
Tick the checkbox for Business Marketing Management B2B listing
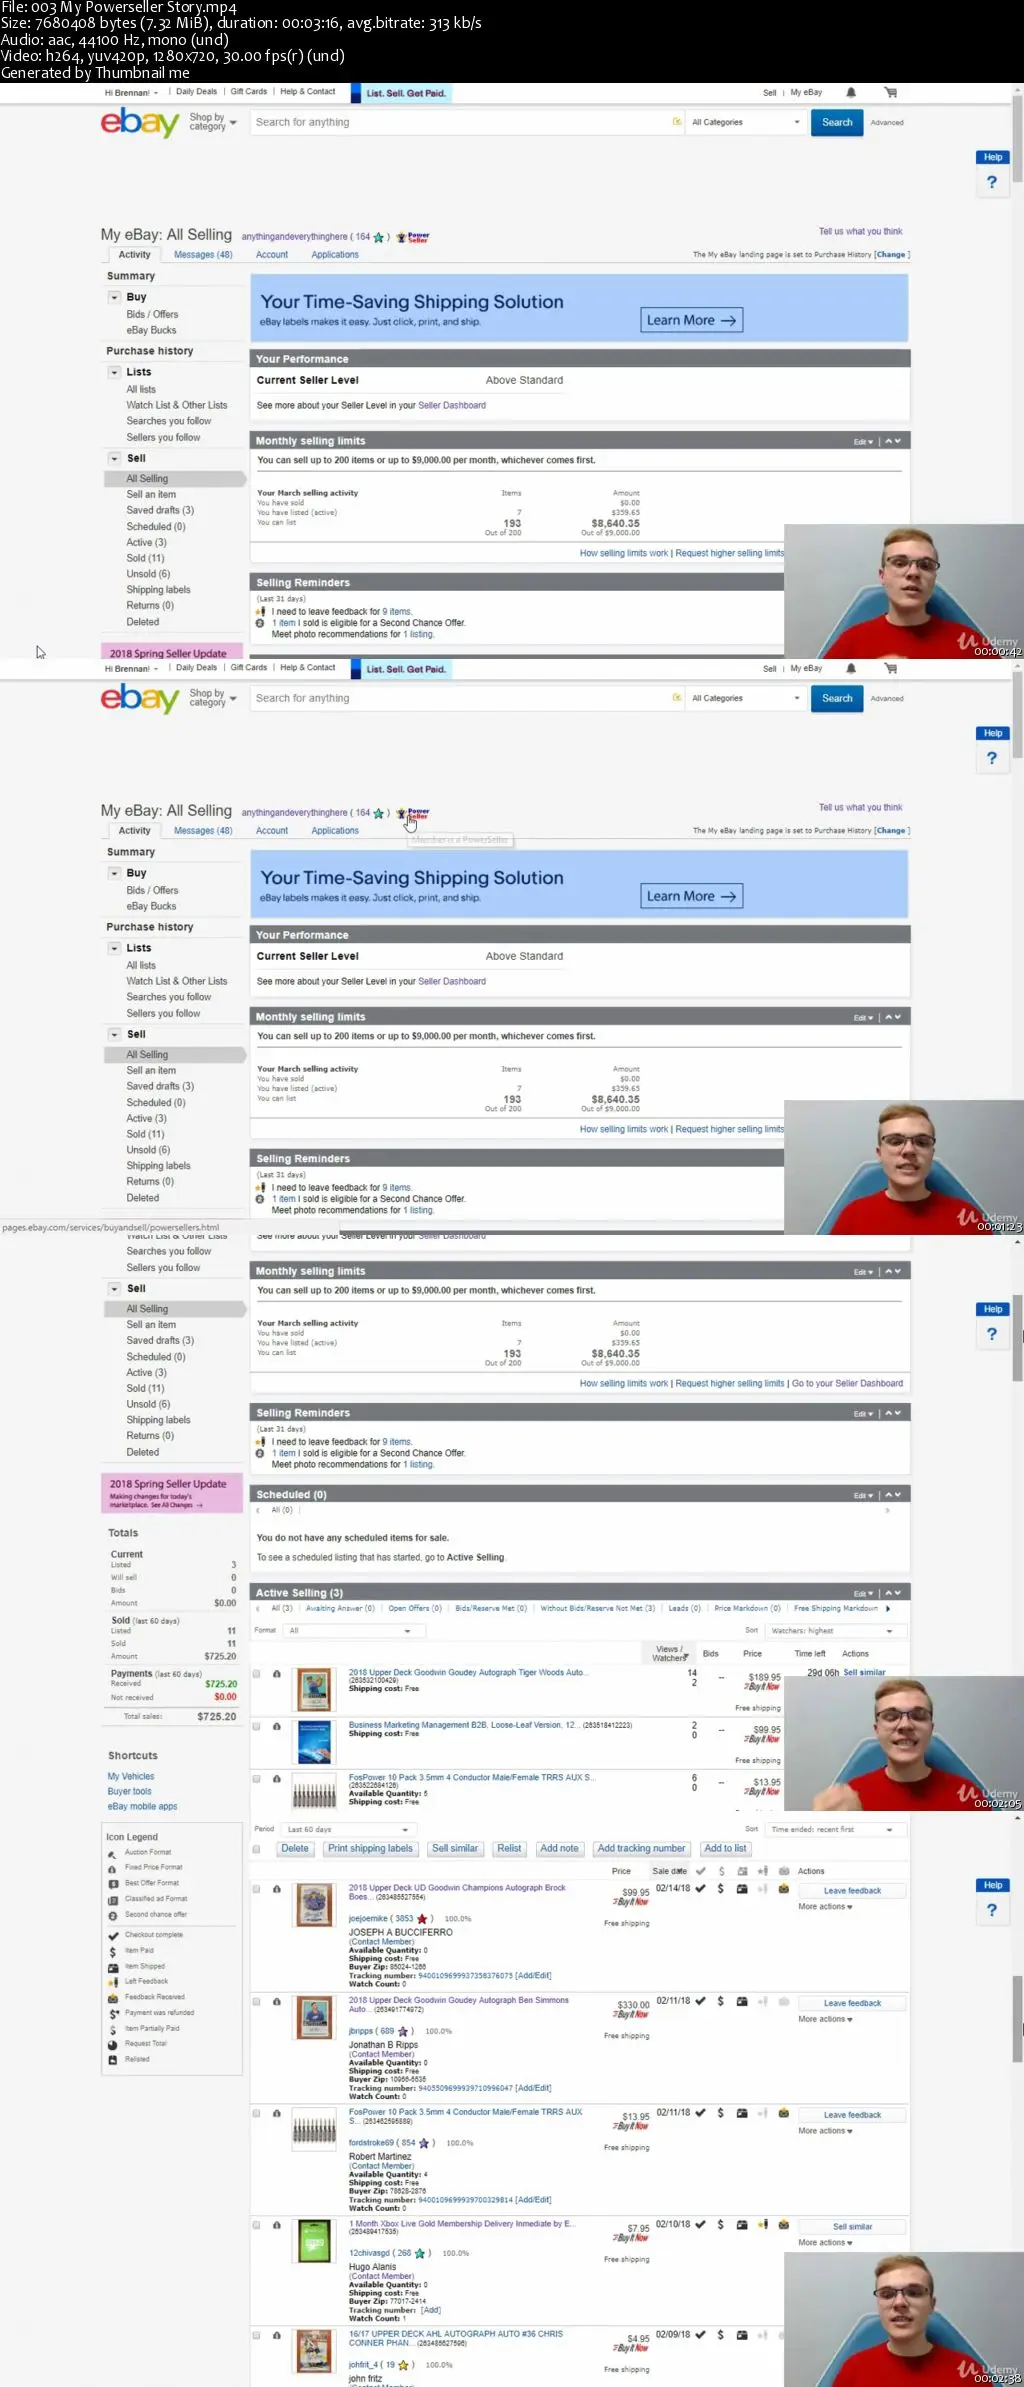tap(257, 1725)
